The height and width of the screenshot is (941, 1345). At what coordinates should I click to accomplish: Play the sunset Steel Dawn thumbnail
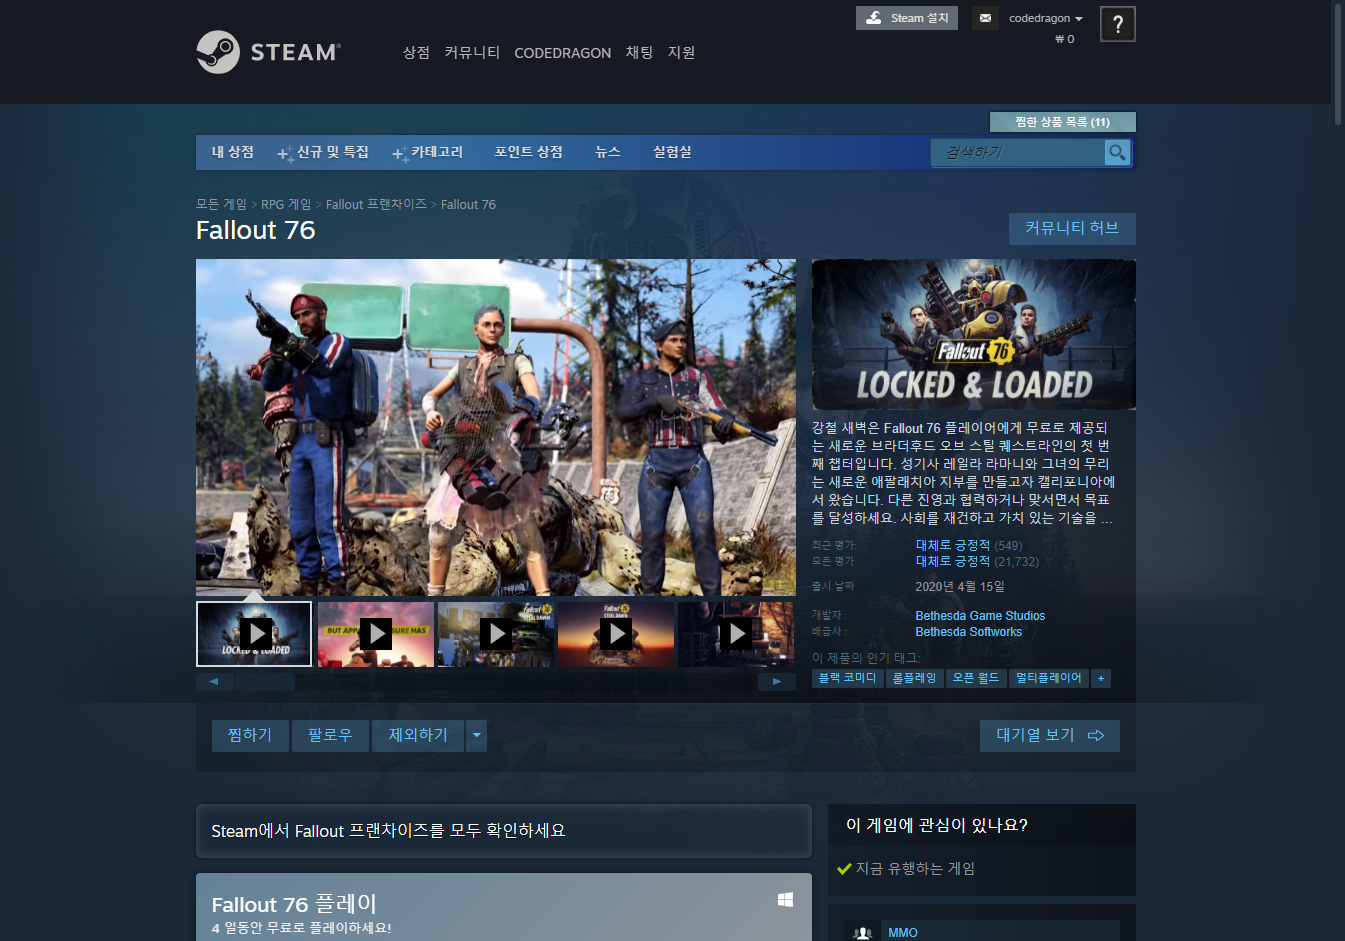click(615, 634)
